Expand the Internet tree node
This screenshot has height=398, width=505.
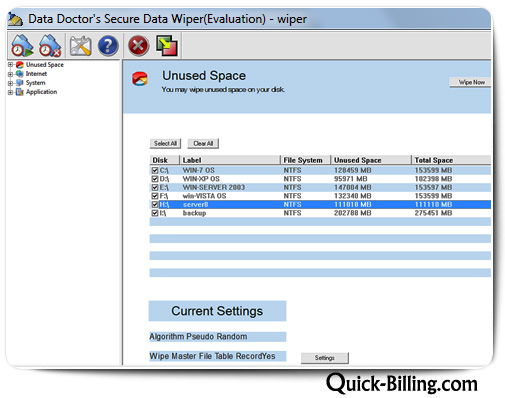coord(10,74)
